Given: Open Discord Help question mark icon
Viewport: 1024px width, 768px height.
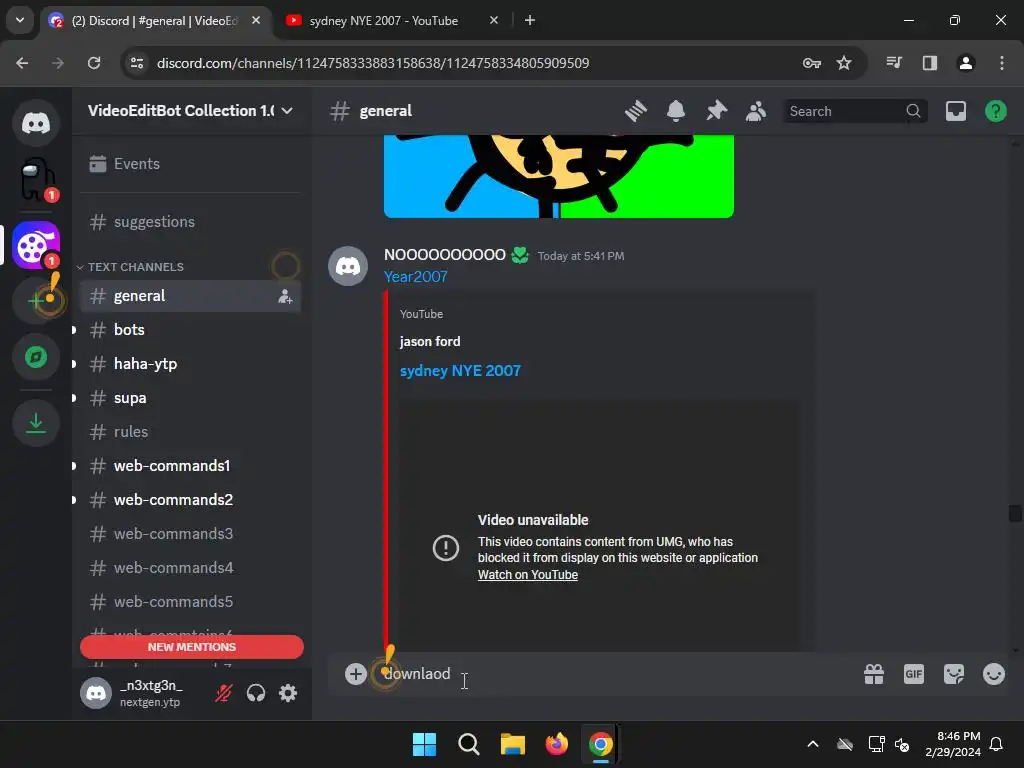Looking at the screenshot, I should [x=995, y=111].
